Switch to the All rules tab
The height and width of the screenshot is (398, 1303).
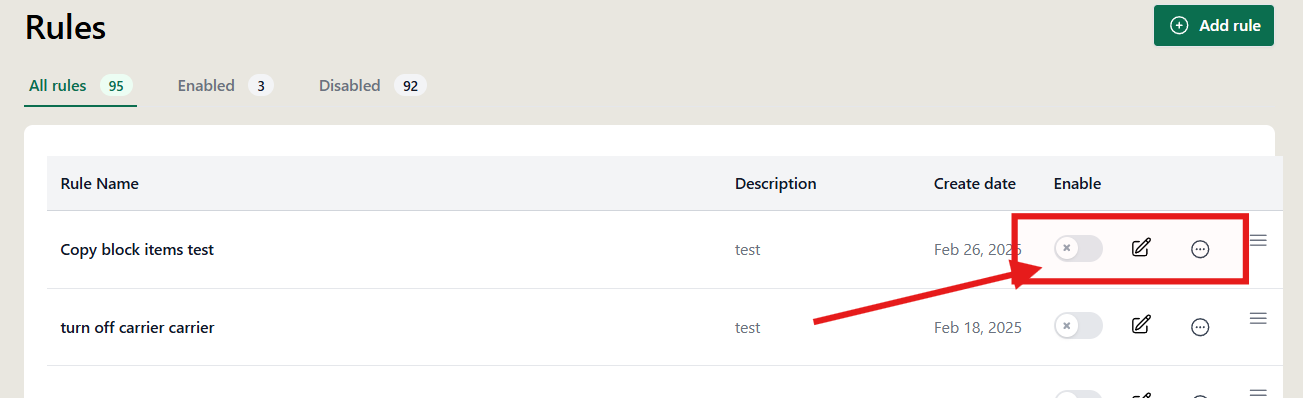coord(80,86)
